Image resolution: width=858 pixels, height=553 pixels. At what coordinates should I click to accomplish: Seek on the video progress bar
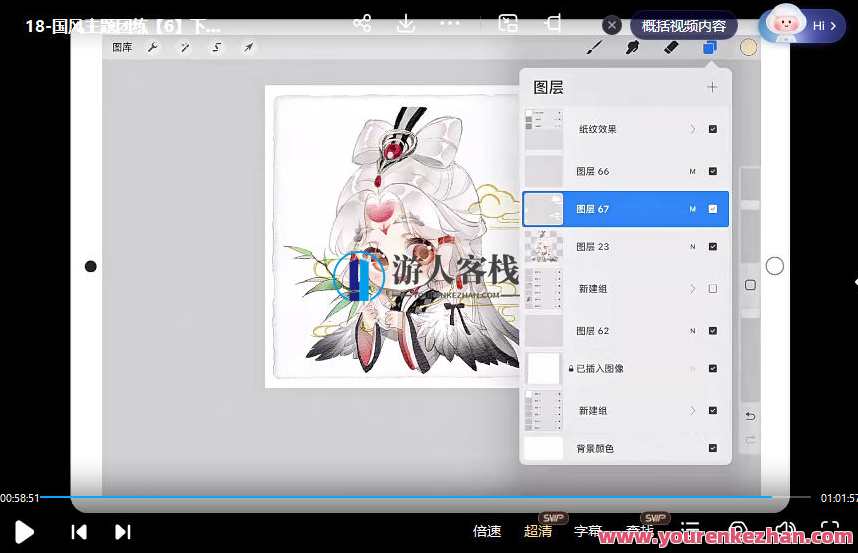425,497
